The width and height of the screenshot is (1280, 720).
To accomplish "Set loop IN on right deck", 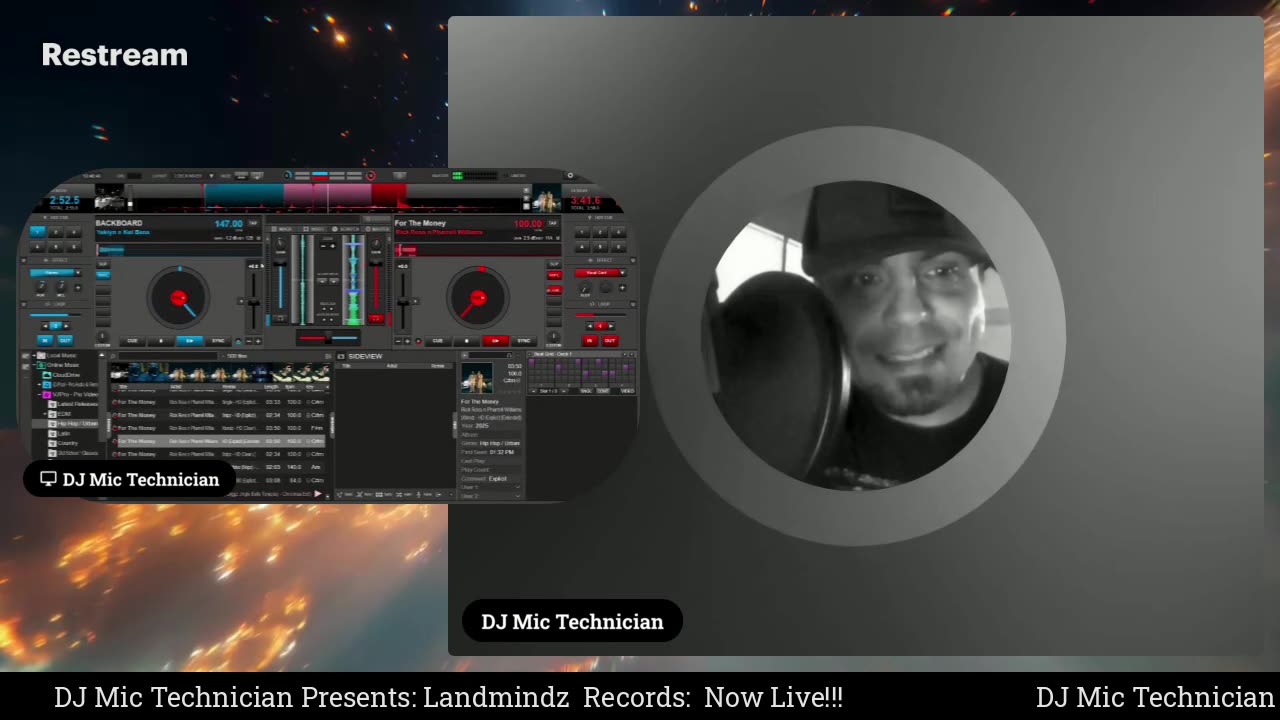I will click(x=589, y=341).
